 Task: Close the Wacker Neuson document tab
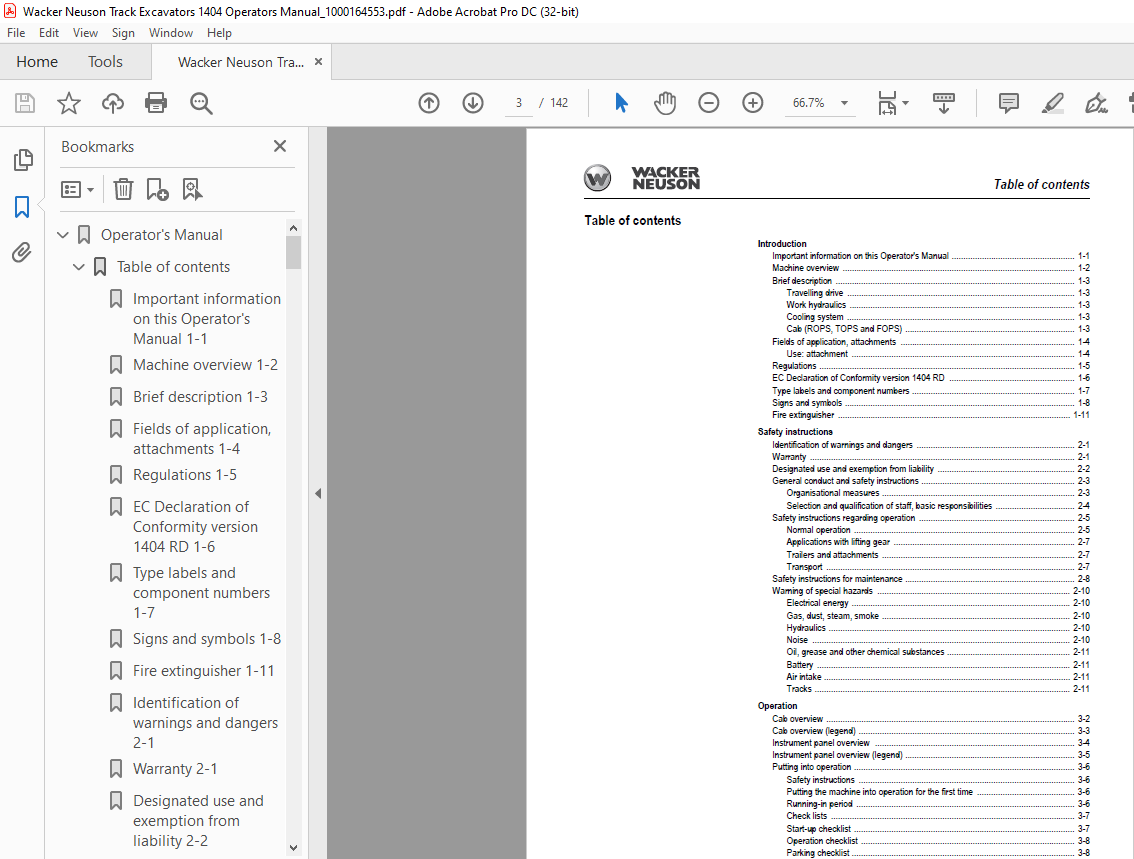[x=318, y=62]
